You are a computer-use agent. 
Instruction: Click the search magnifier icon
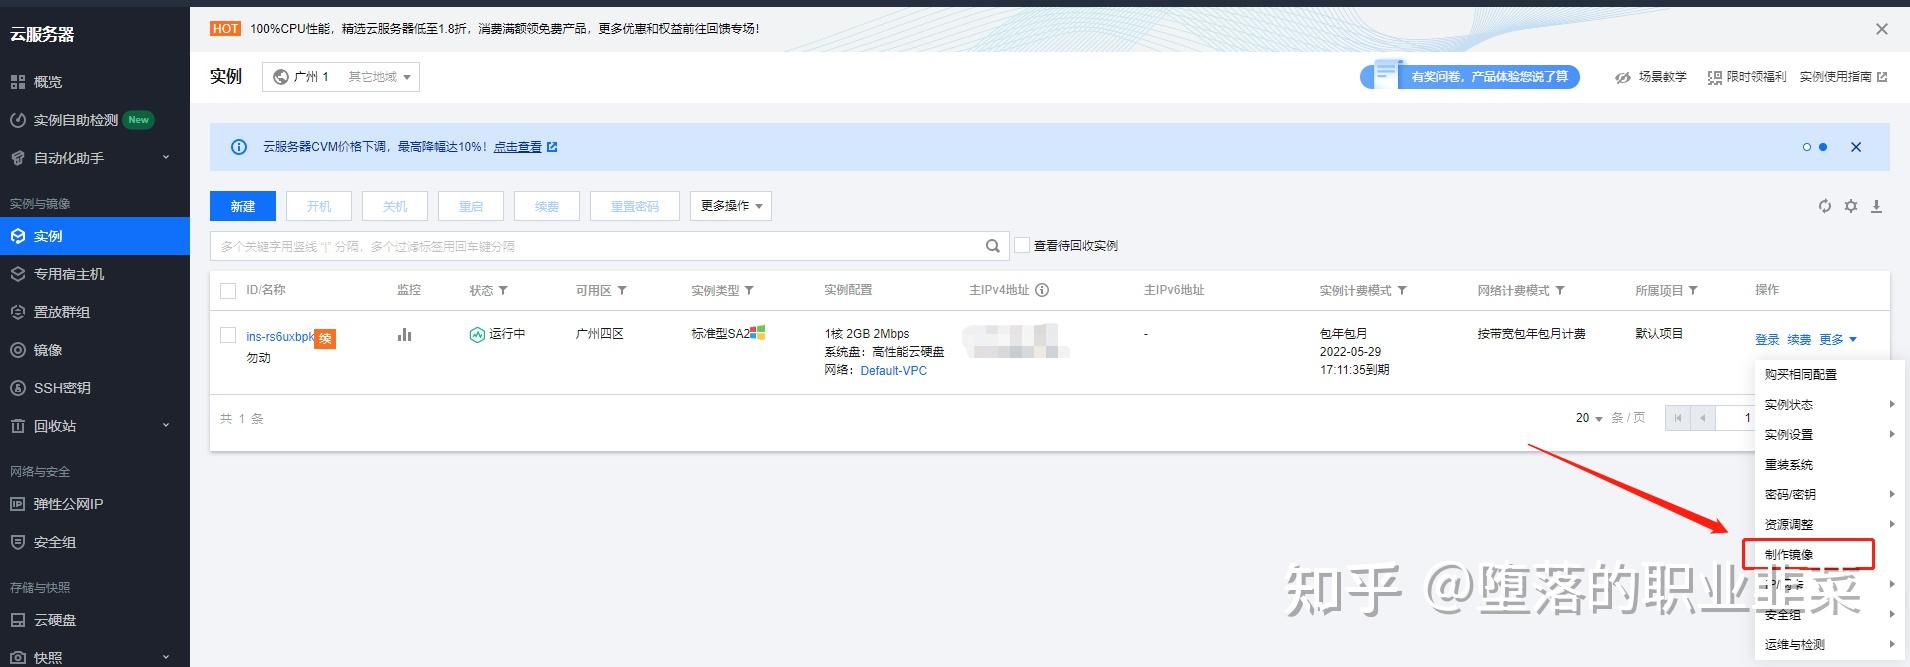pyautogui.click(x=993, y=246)
